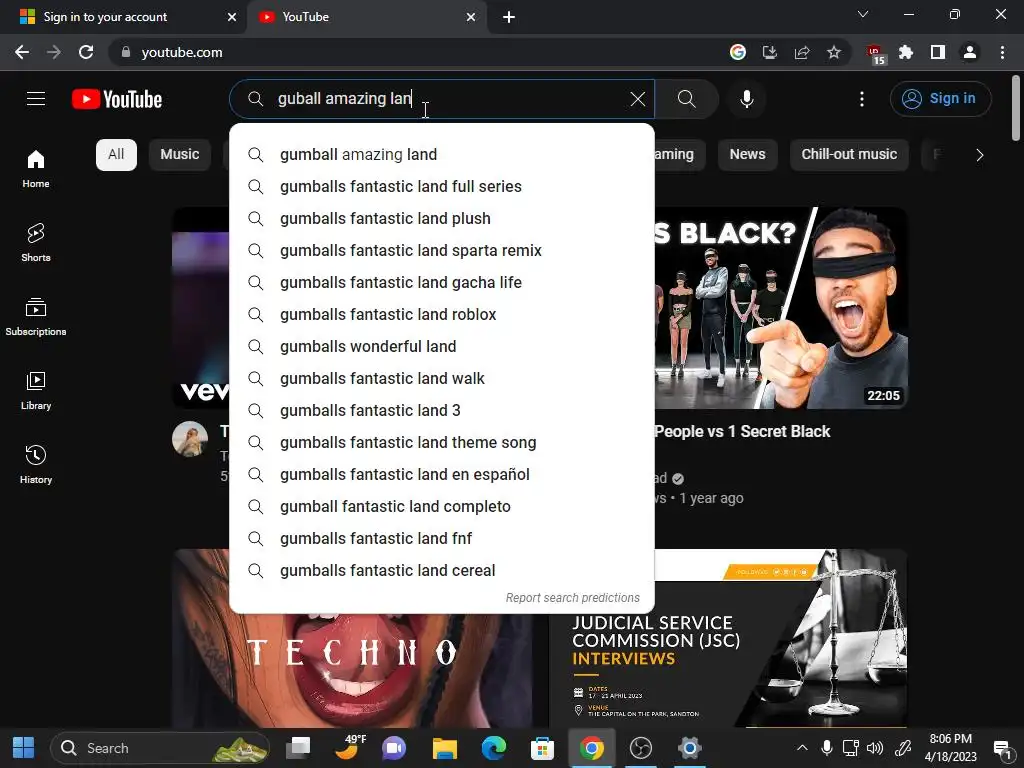Go back with browser back arrow
Viewport: 1024px width, 768px height.
point(22,52)
